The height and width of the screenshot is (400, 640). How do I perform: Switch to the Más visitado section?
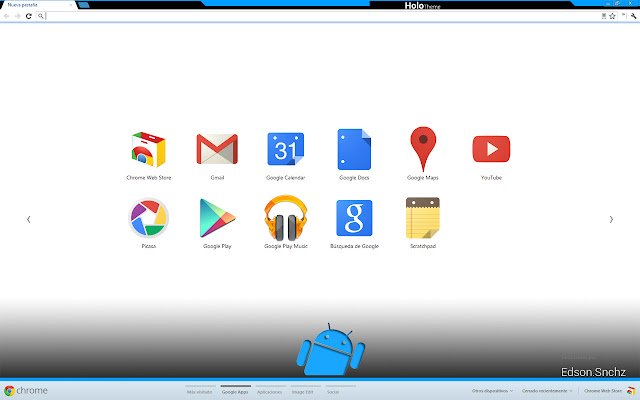pos(200,392)
